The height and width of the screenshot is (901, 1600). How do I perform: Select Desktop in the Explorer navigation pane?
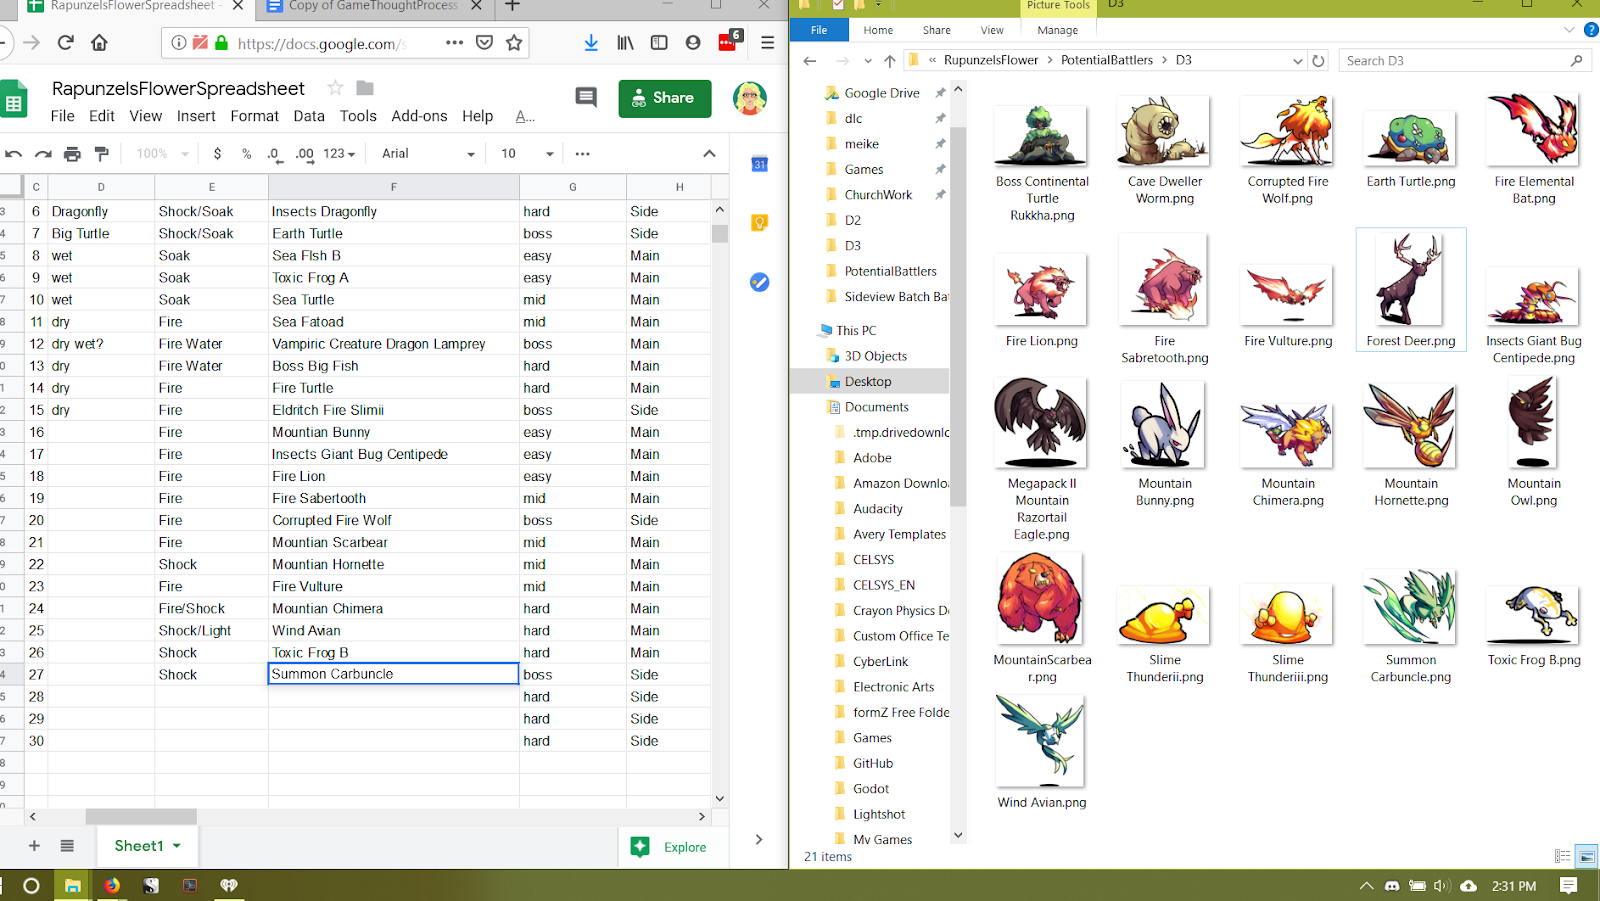click(x=869, y=381)
